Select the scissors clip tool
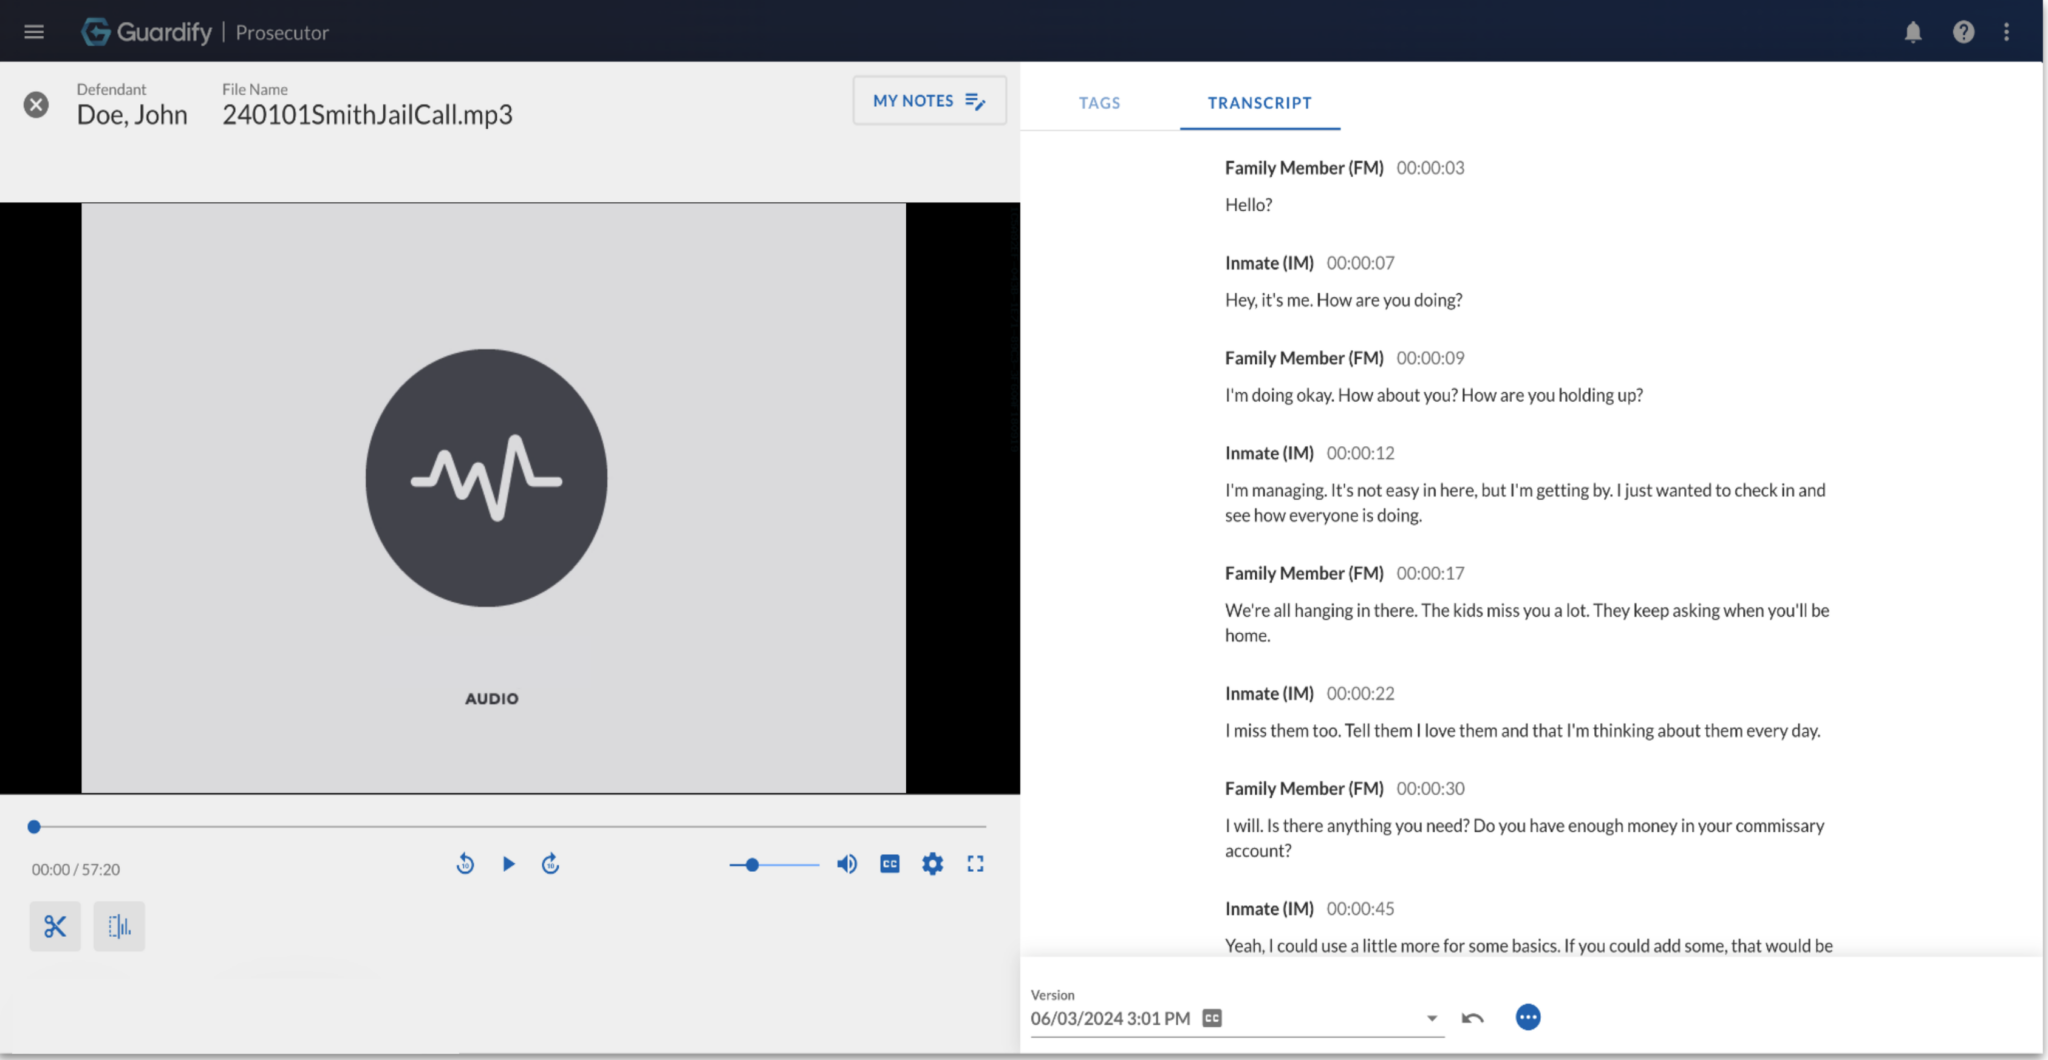Image resolution: width=2048 pixels, height=1060 pixels. [x=55, y=926]
